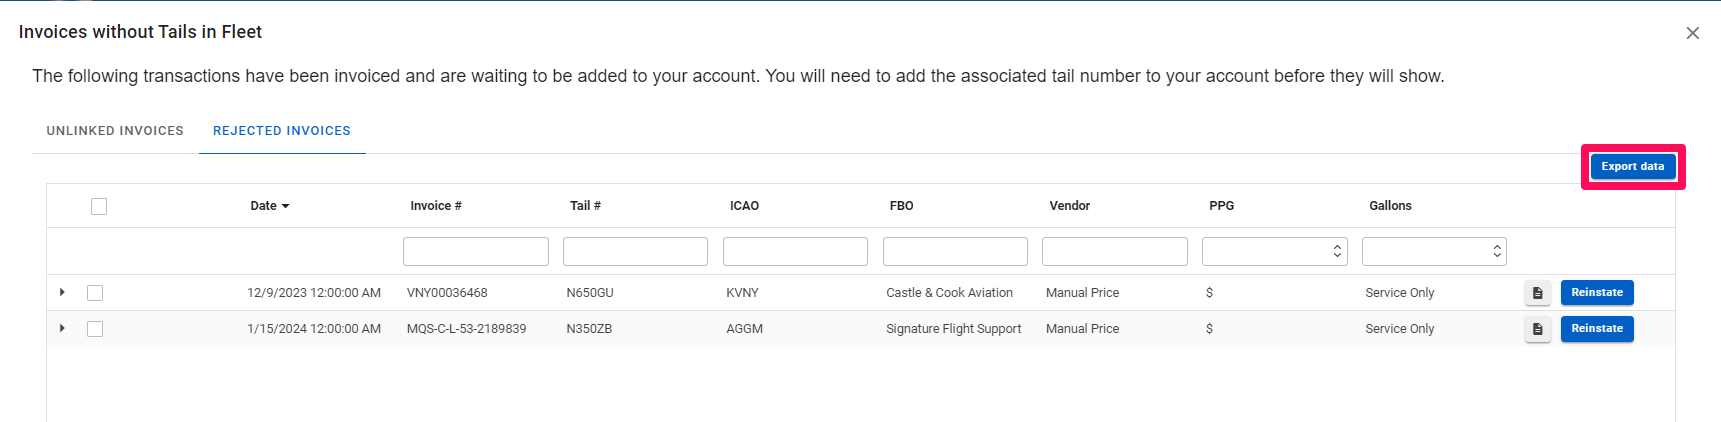
Task: Reinstate the Signature Flight Support invoice
Action: [x=1596, y=329]
